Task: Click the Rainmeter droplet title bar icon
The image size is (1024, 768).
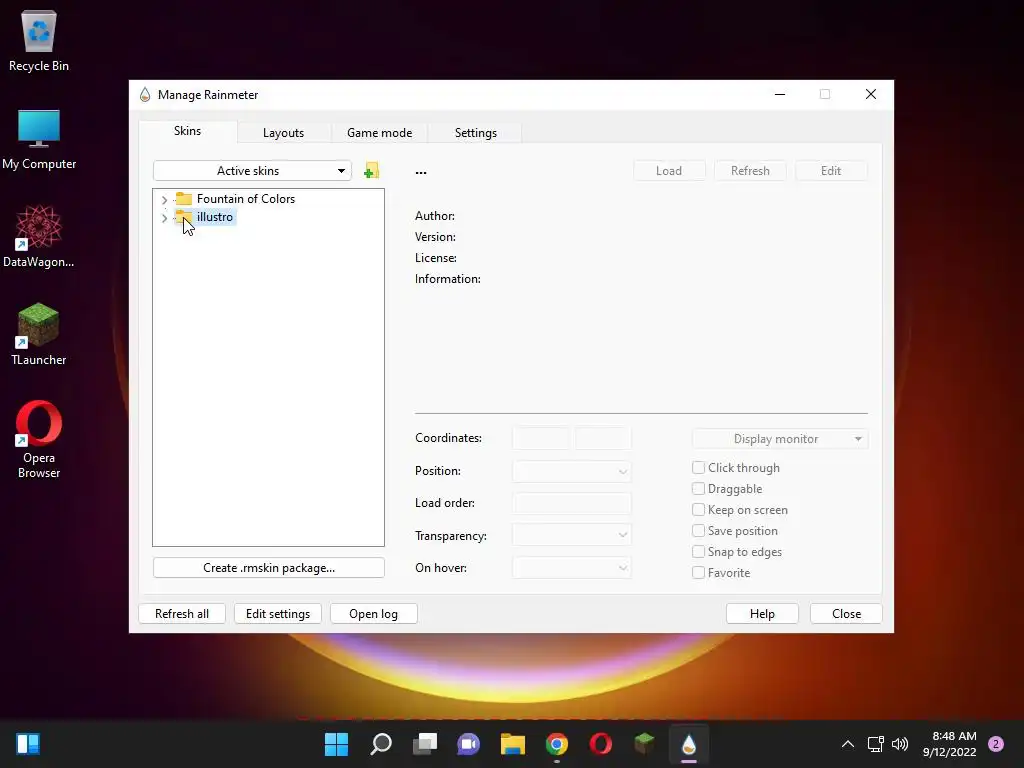Action: pos(145,95)
